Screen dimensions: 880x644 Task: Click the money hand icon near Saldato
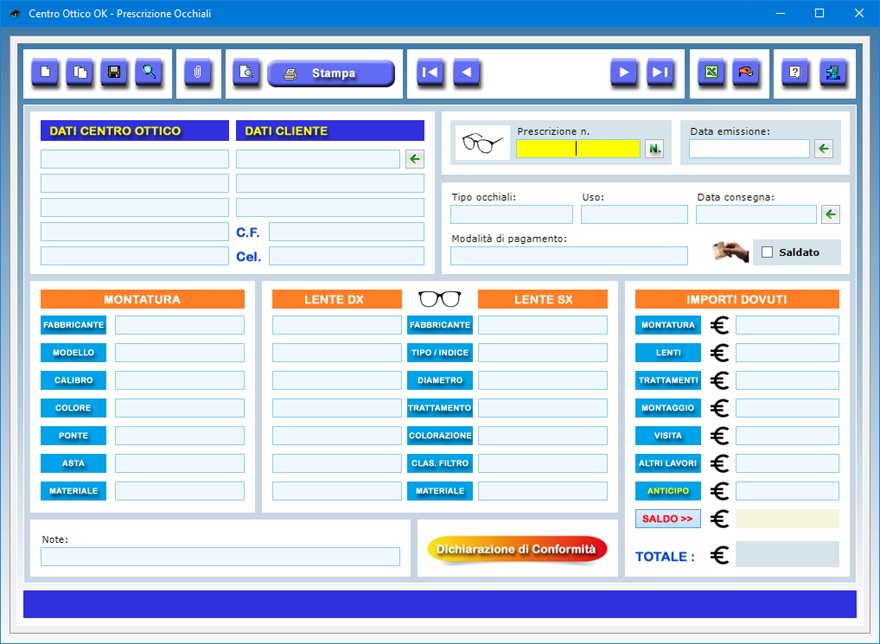click(x=730, y=252)
